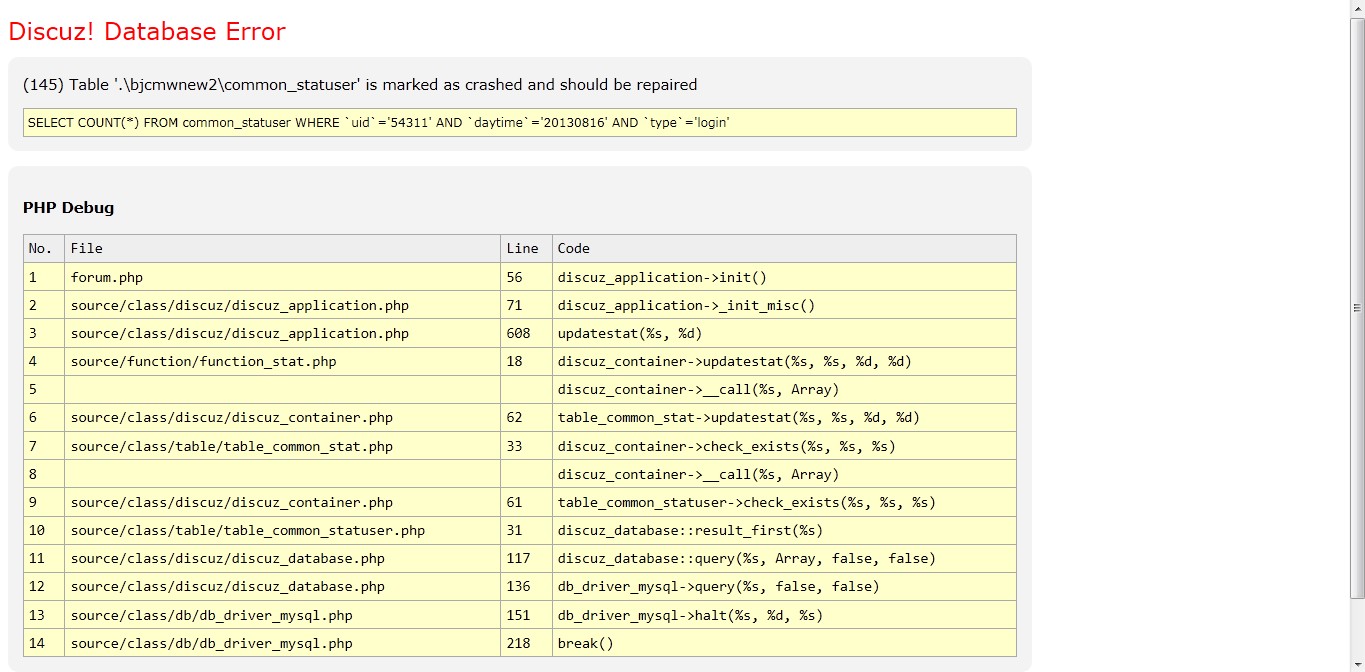The width and height of the screenshot is (1365, 672).
Task: Click "discuz_container->updatestat" code cell
Action: click(784, 361)
